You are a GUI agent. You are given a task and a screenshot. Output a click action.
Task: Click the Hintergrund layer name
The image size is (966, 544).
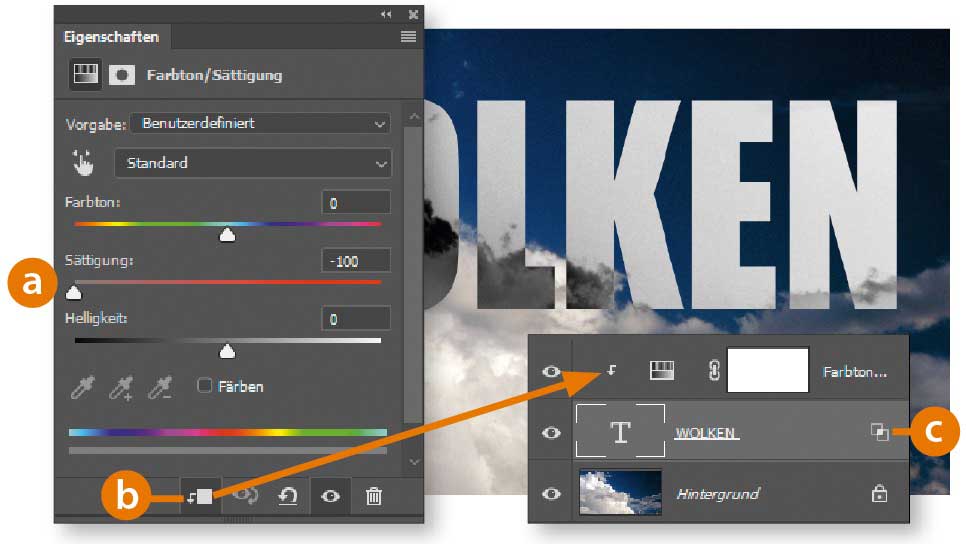718,493
